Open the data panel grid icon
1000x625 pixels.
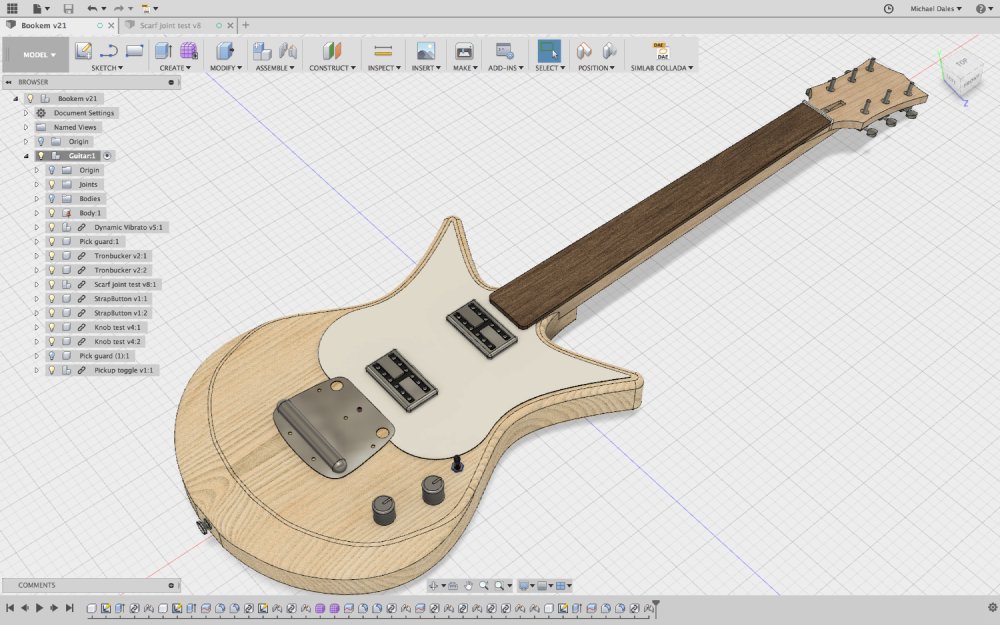coord(11,8)
